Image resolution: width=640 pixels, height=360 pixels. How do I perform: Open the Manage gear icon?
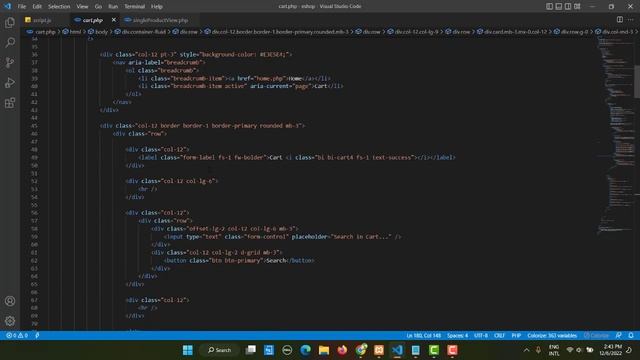pyautogui.click(x=10, y=321)
